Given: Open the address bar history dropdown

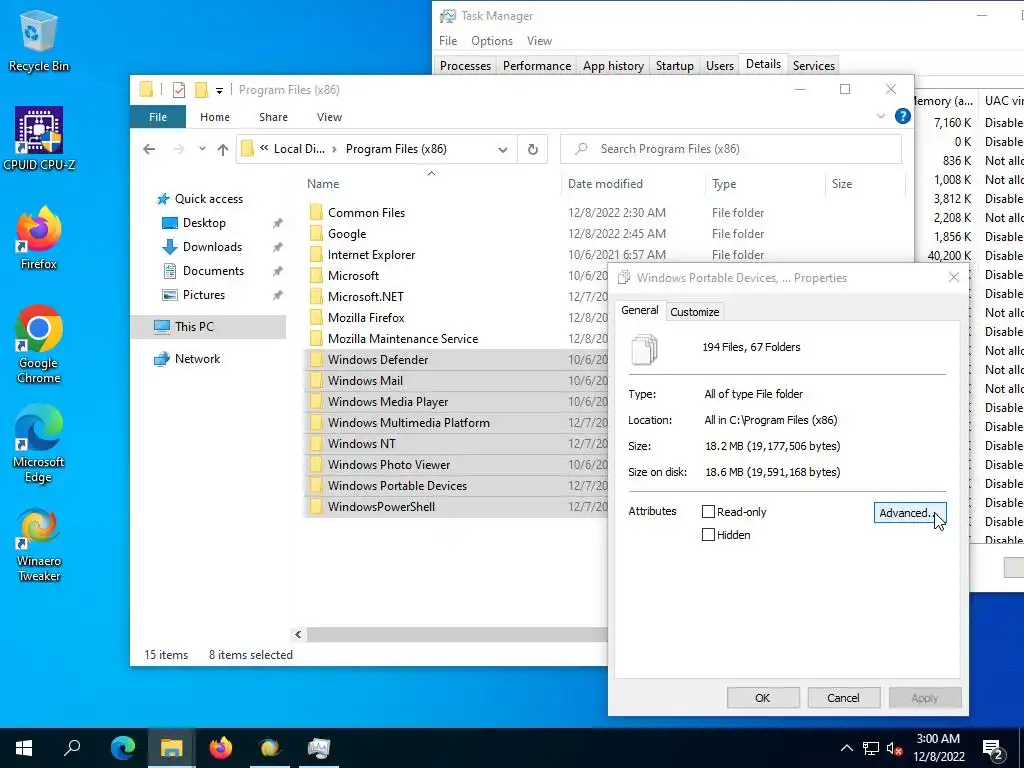Looking at the screenshot, I should 503,149.
